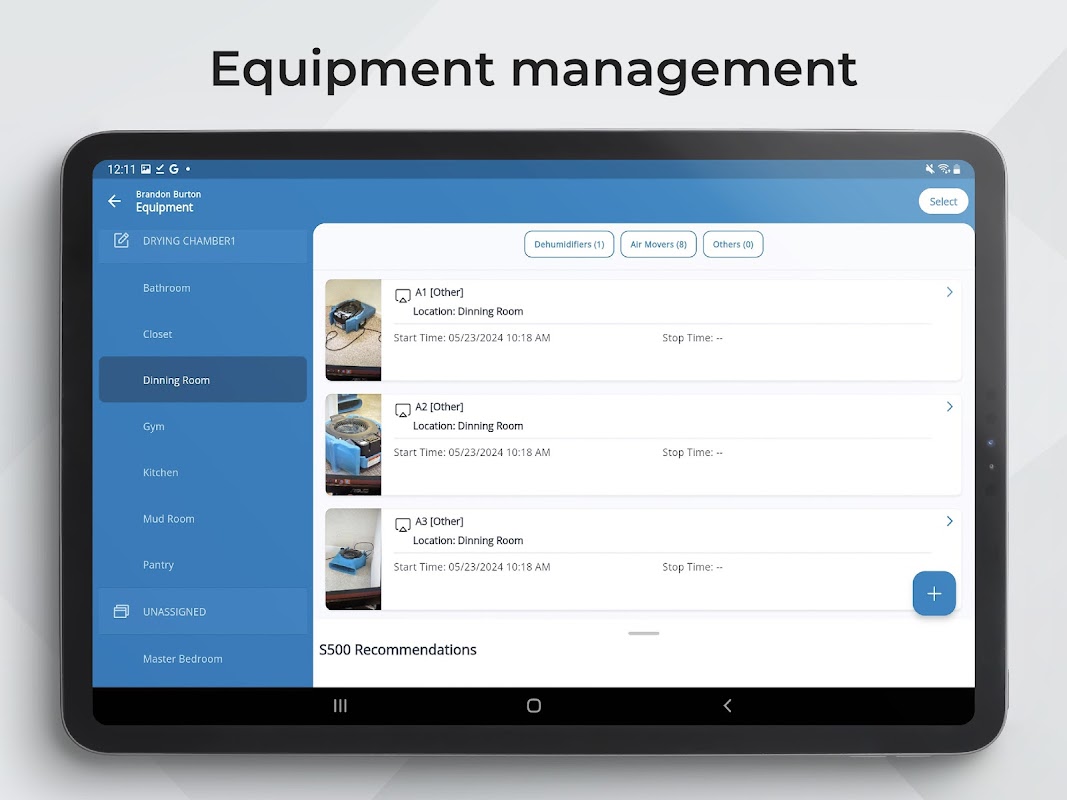
Task: Tap the UNASSIGNED stack icon
Action: tap(121, 612)
